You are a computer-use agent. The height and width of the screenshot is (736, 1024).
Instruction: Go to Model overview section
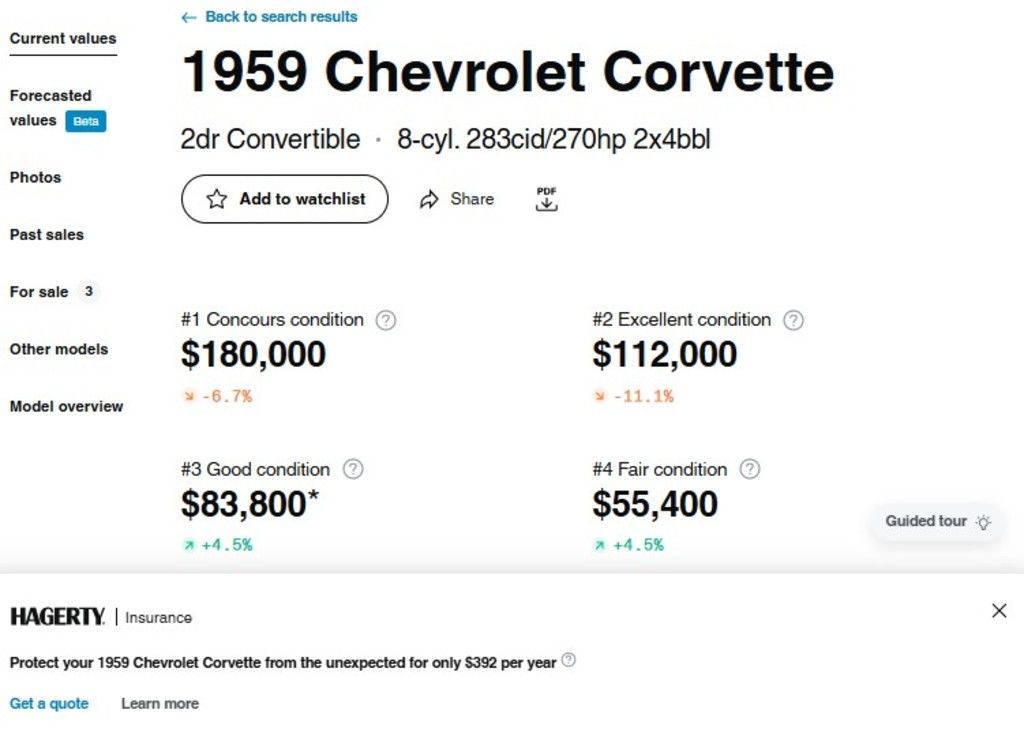pos(67,406)
